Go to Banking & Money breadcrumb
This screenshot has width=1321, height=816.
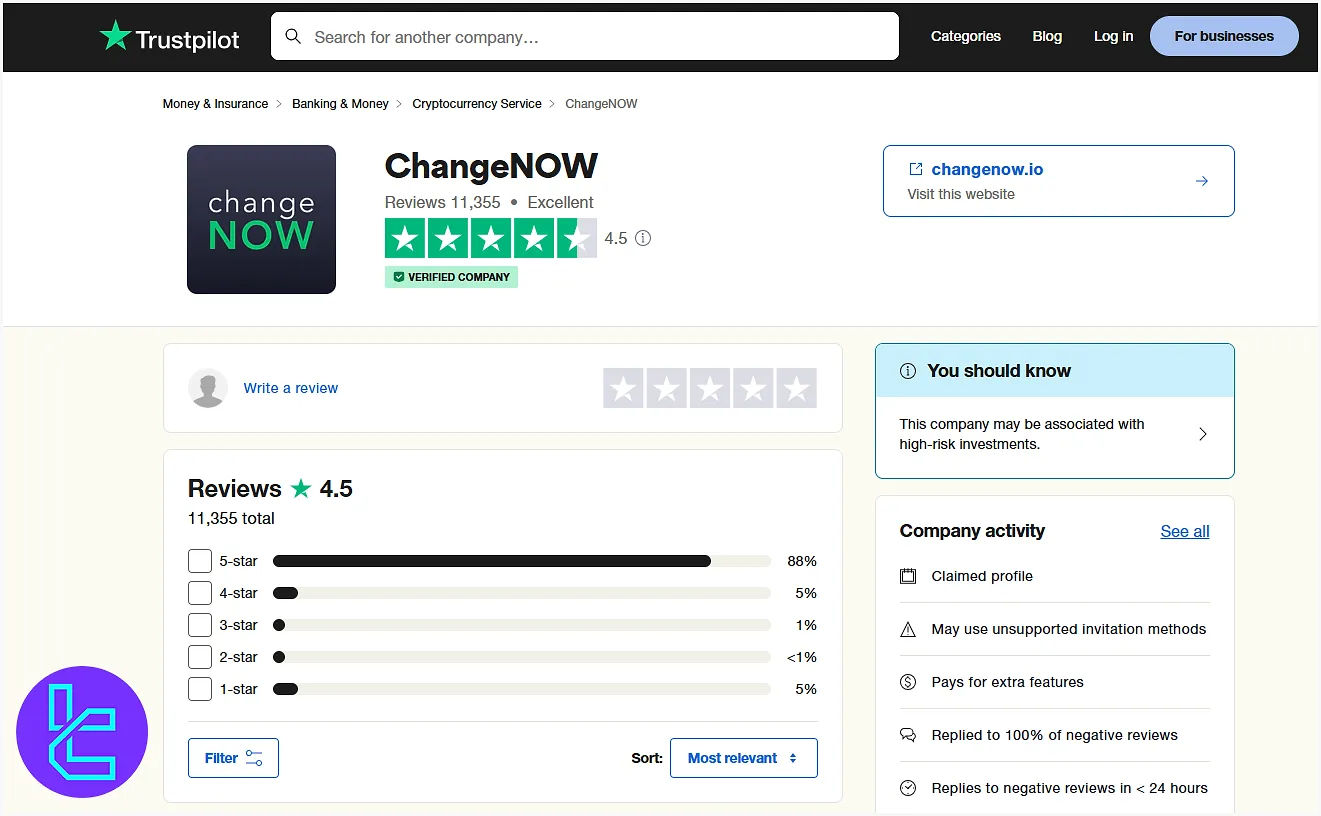click(x=340, y=104)
